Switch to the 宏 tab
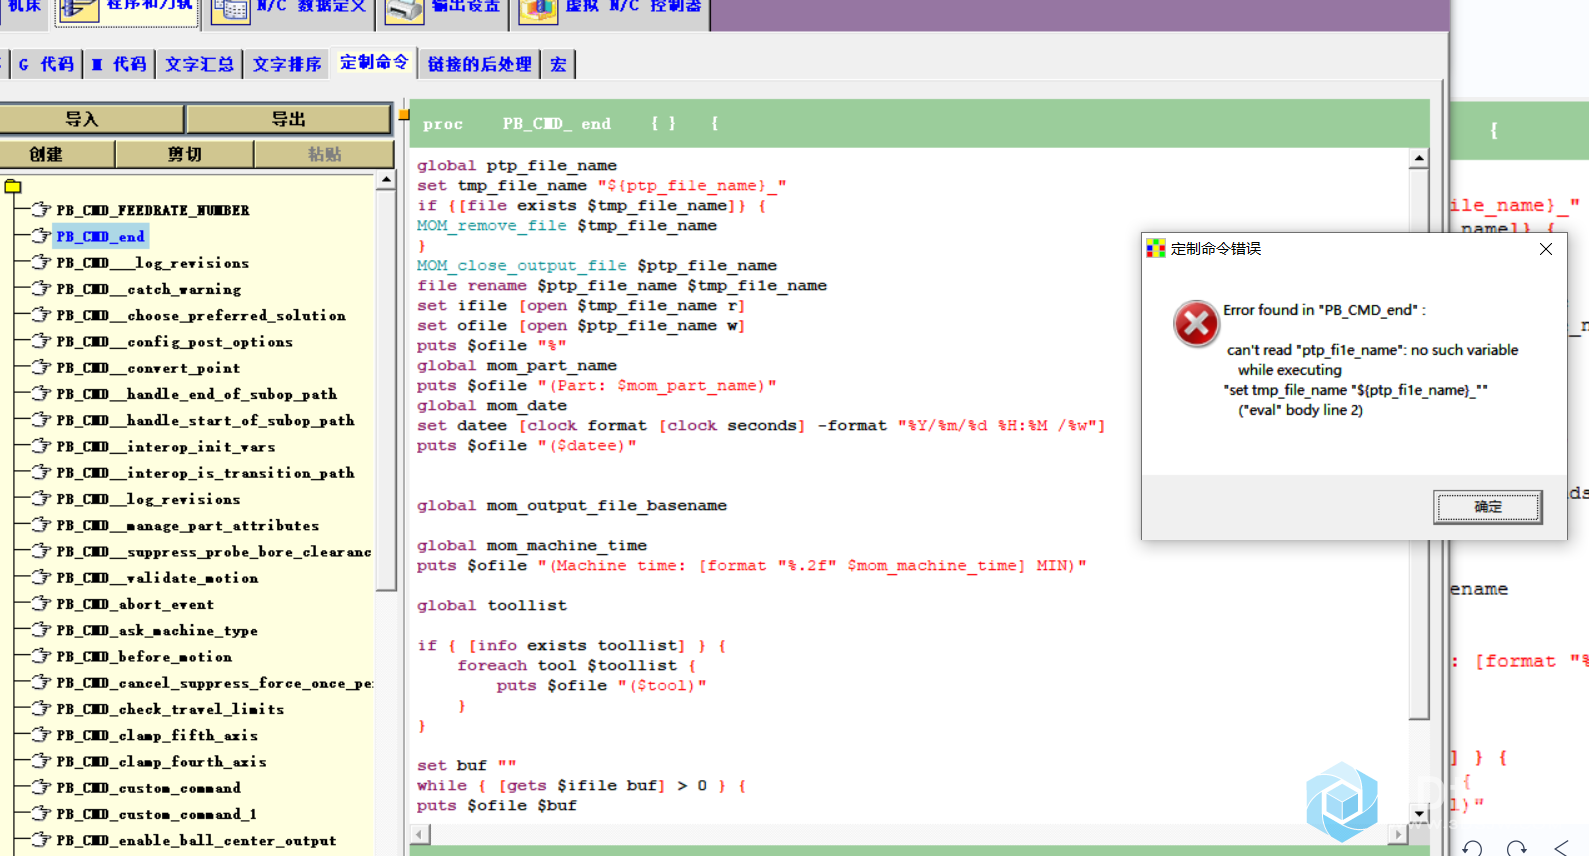1589x856 pixels. [558, 64]
